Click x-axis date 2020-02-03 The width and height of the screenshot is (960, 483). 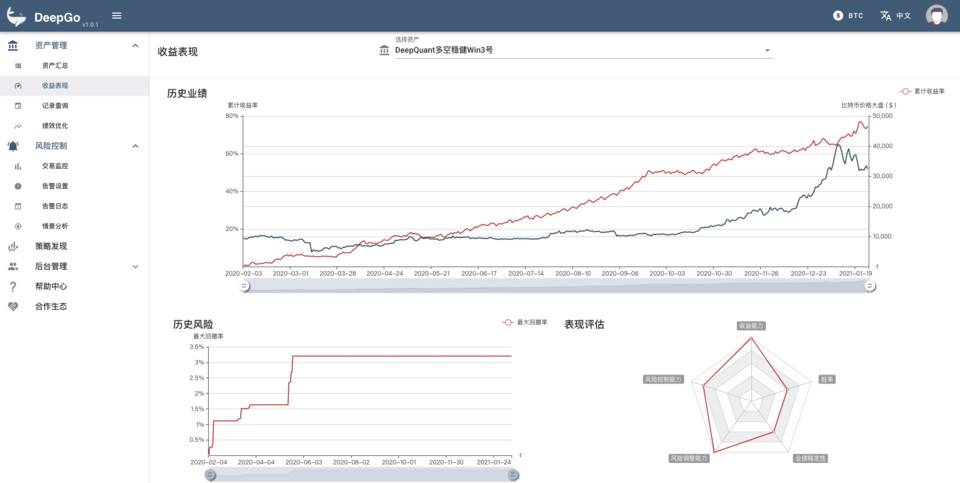click(244, 274)
